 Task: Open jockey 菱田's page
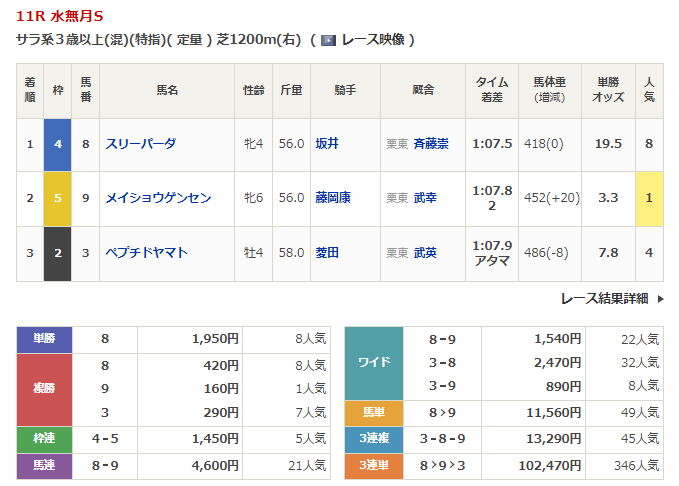326,252
